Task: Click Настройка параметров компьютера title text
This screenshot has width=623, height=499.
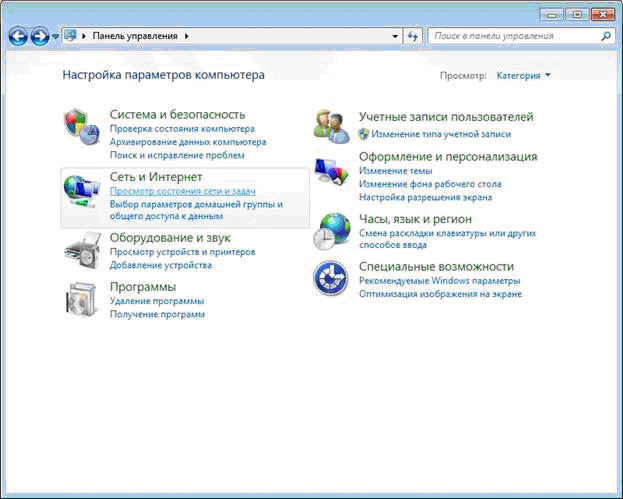Action: 163,75
